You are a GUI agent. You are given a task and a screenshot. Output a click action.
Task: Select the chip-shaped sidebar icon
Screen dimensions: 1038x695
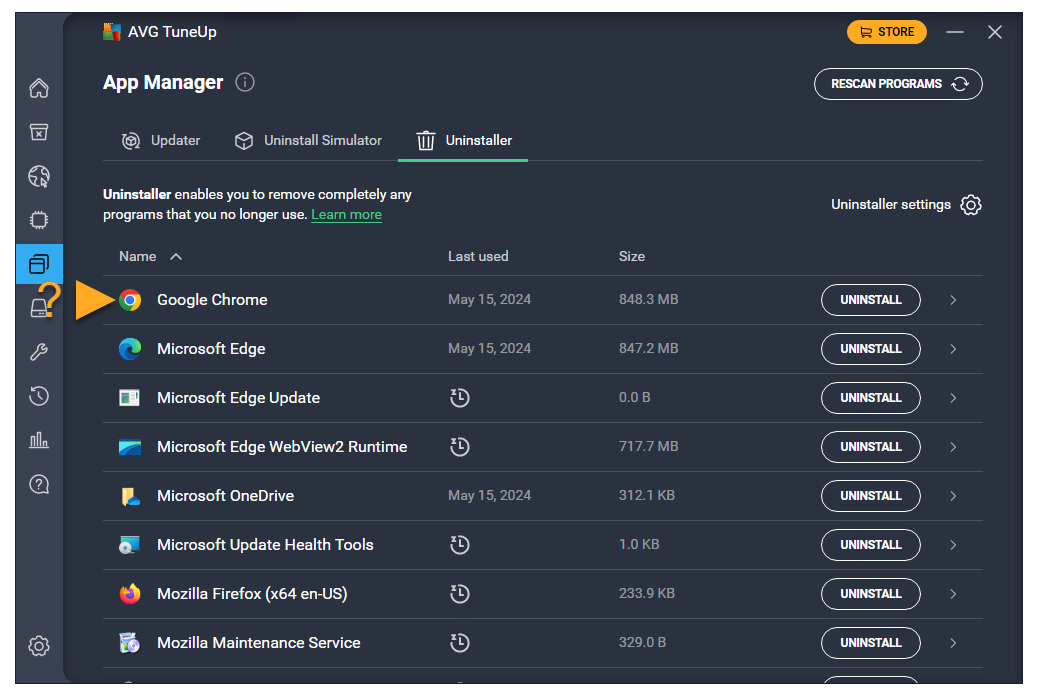(39, 220)
